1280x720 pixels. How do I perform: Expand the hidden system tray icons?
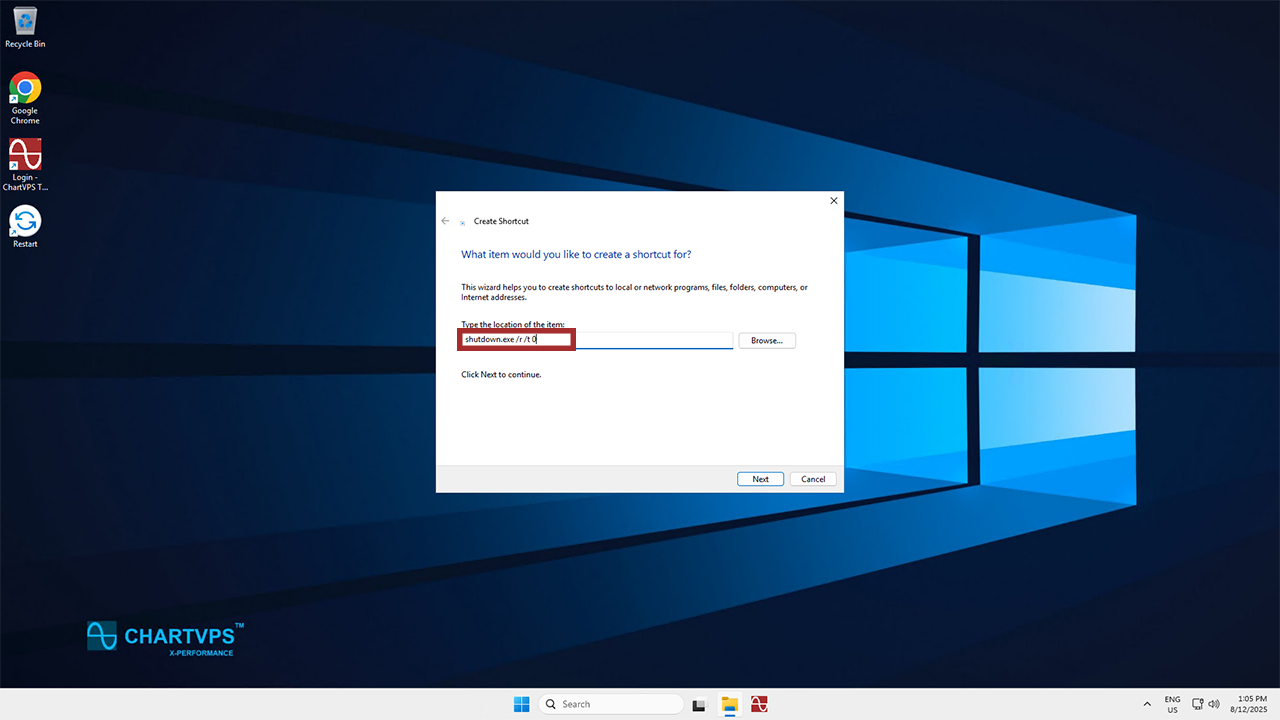[1147, 704]
